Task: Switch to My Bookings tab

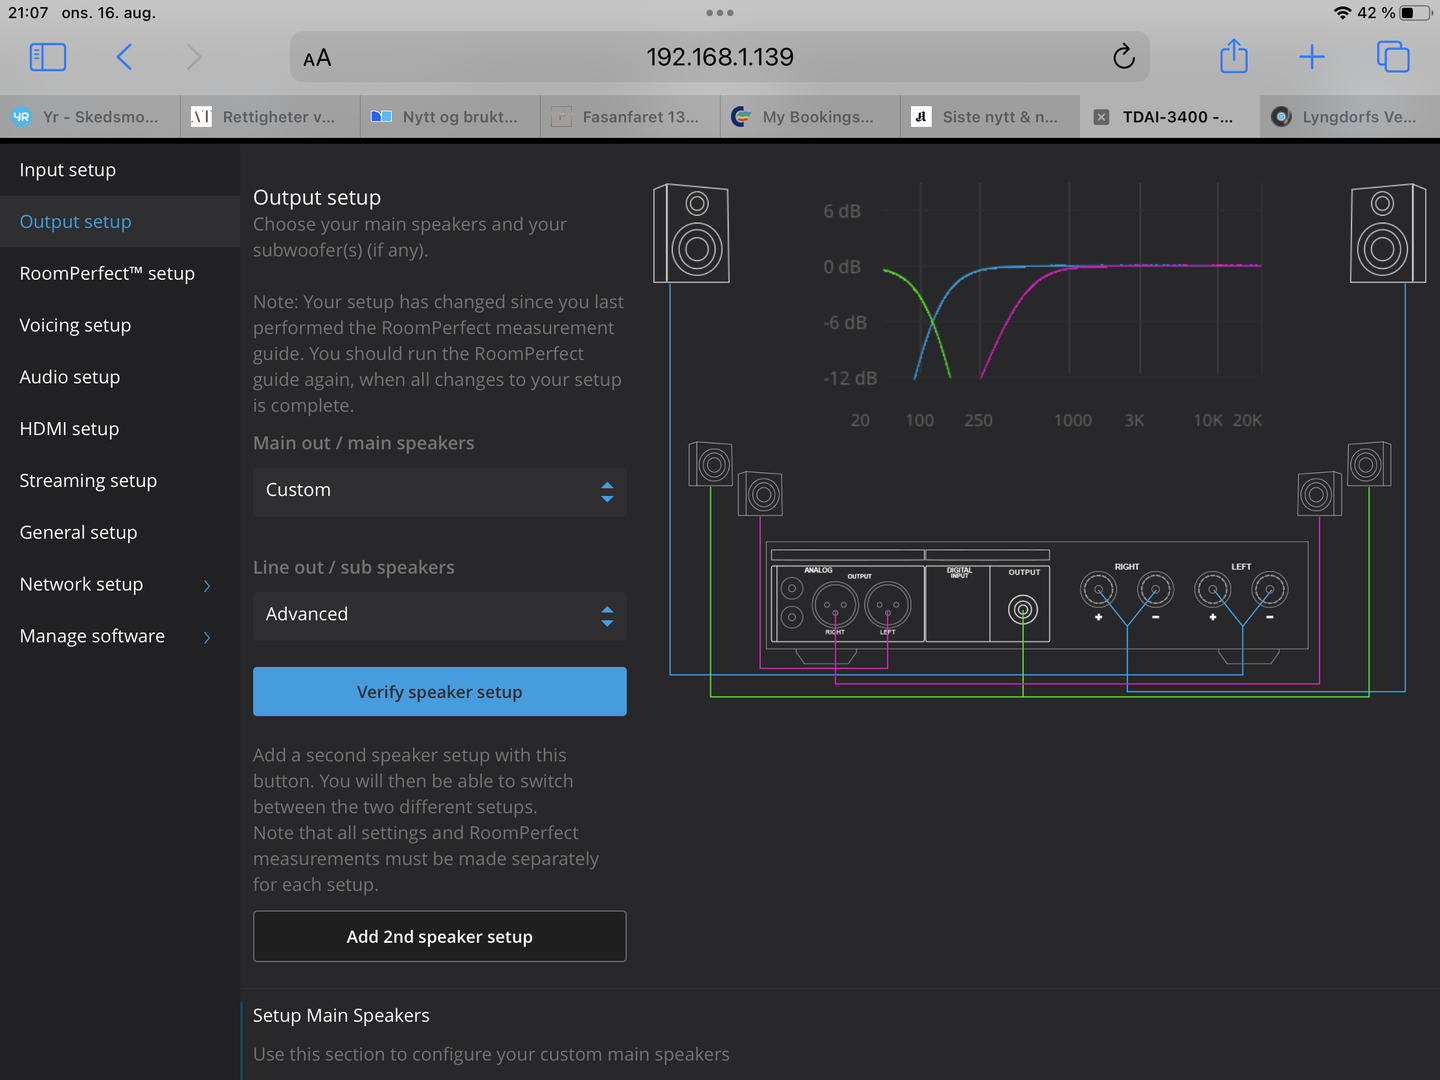Action: pos(810,117)
